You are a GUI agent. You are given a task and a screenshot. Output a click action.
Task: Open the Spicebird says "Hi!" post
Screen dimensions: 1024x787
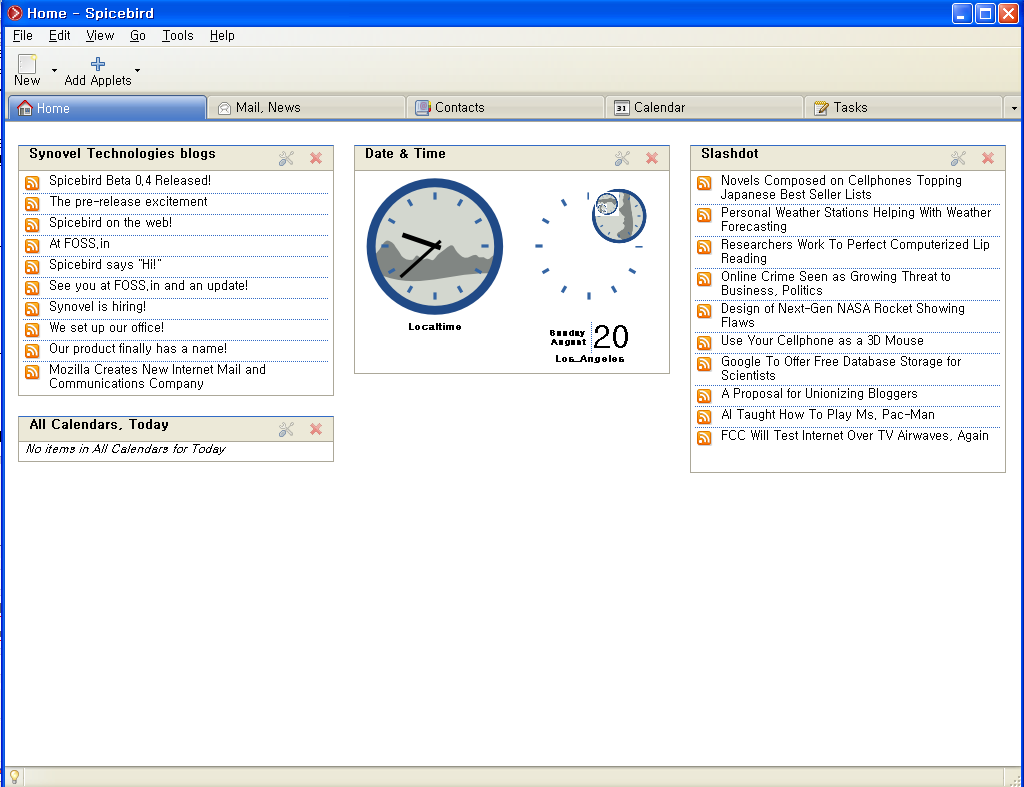[x=105, y=265]
